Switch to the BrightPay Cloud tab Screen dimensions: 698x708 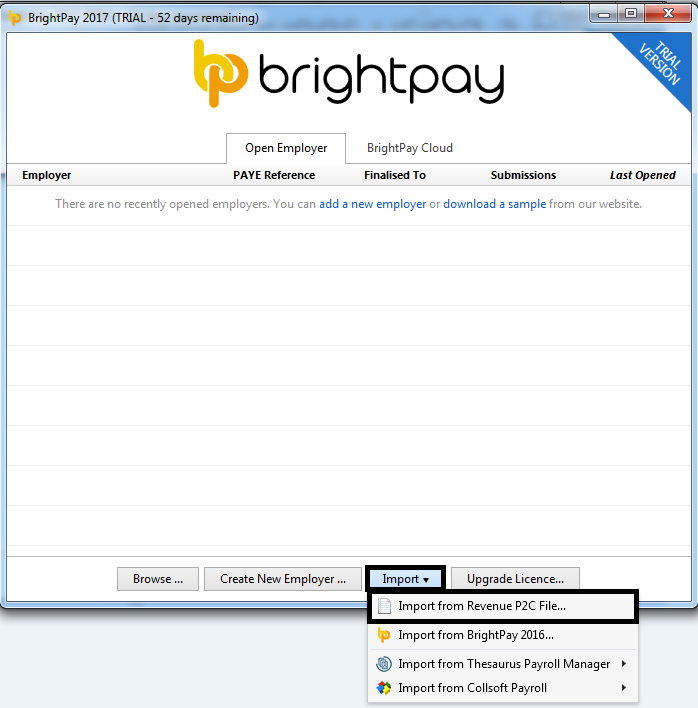409,148
